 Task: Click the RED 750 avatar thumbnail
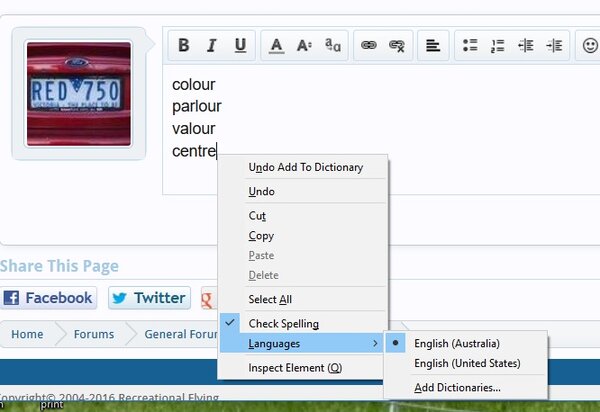tap(79, 93)
